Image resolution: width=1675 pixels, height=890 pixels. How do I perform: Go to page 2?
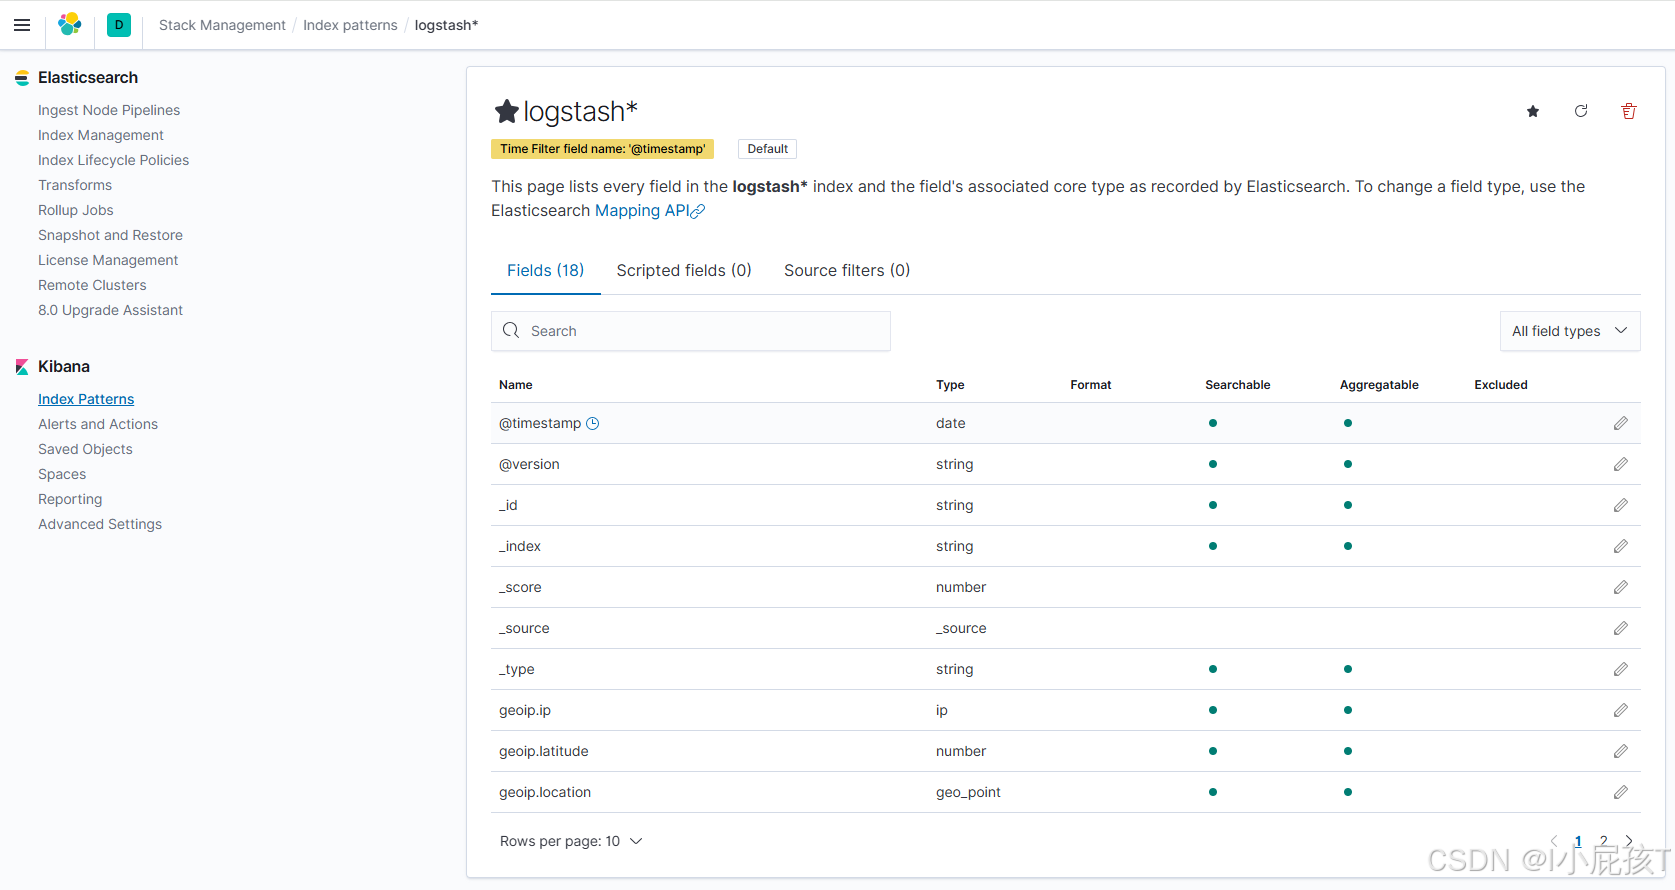[1603, 841]
